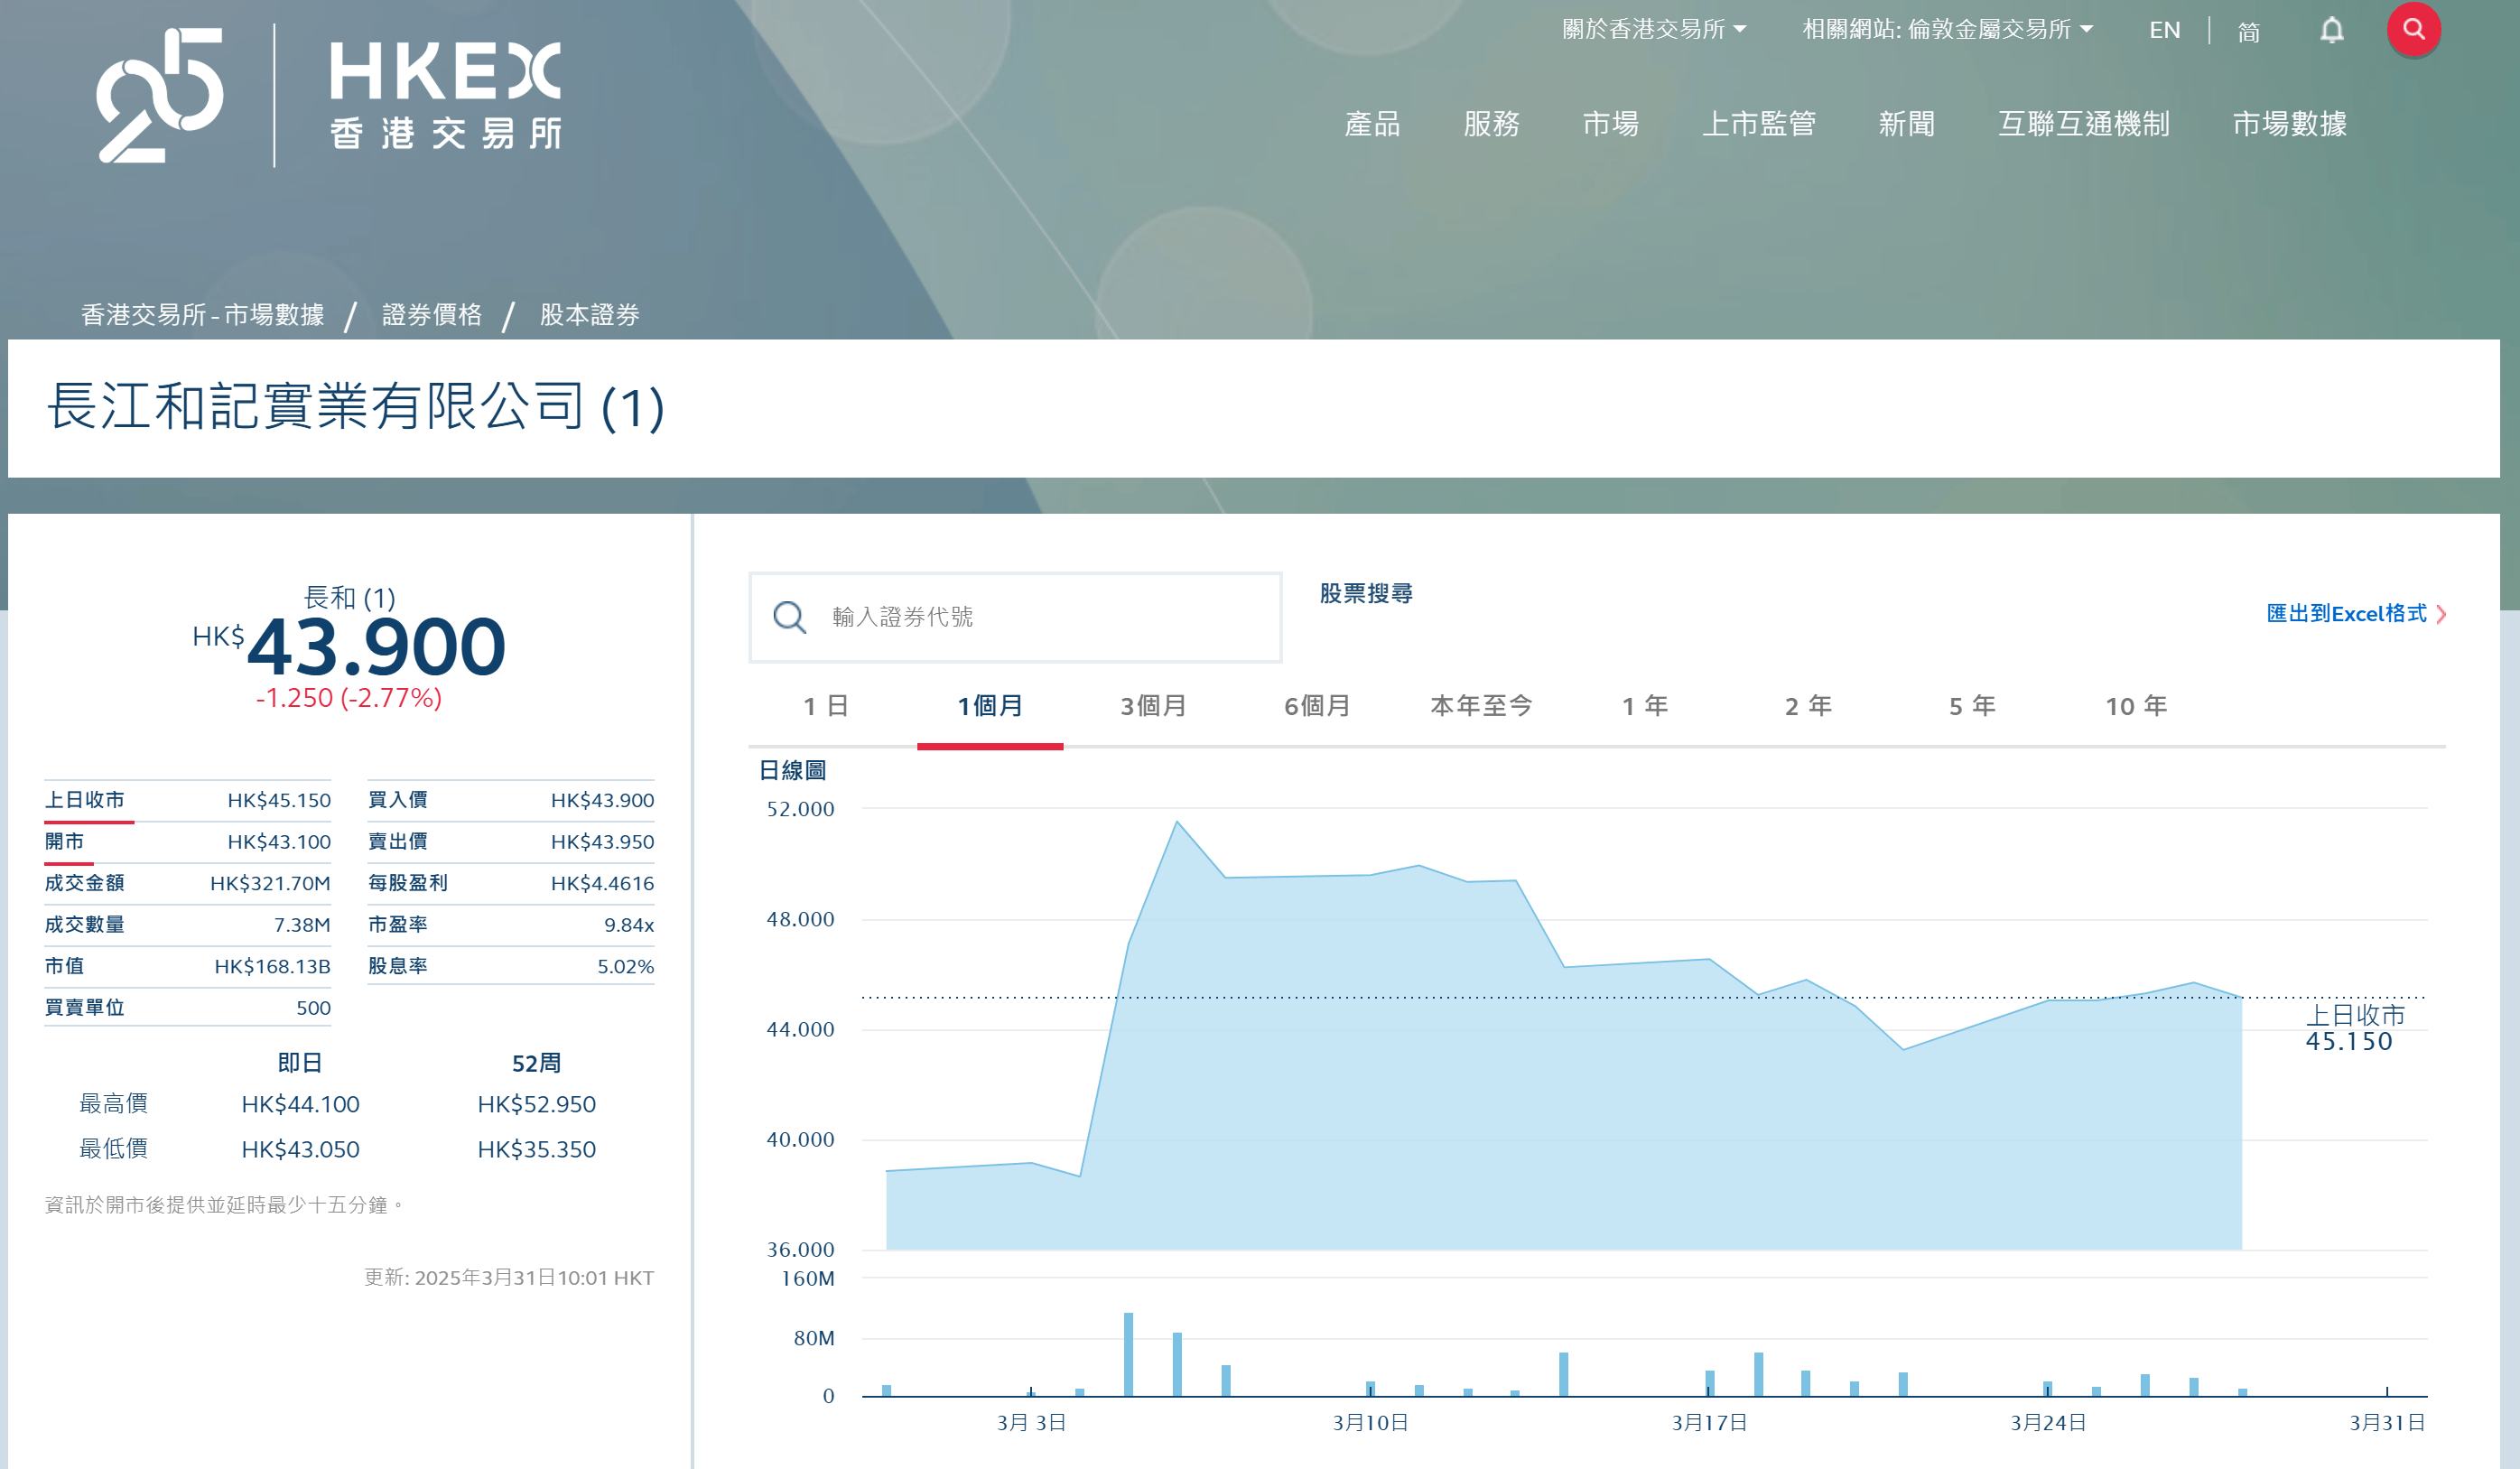The width and height of the screenshot is (2520, 1469).
Task: Click the 3月10日 axis label
Action: click(1370, 1422)
